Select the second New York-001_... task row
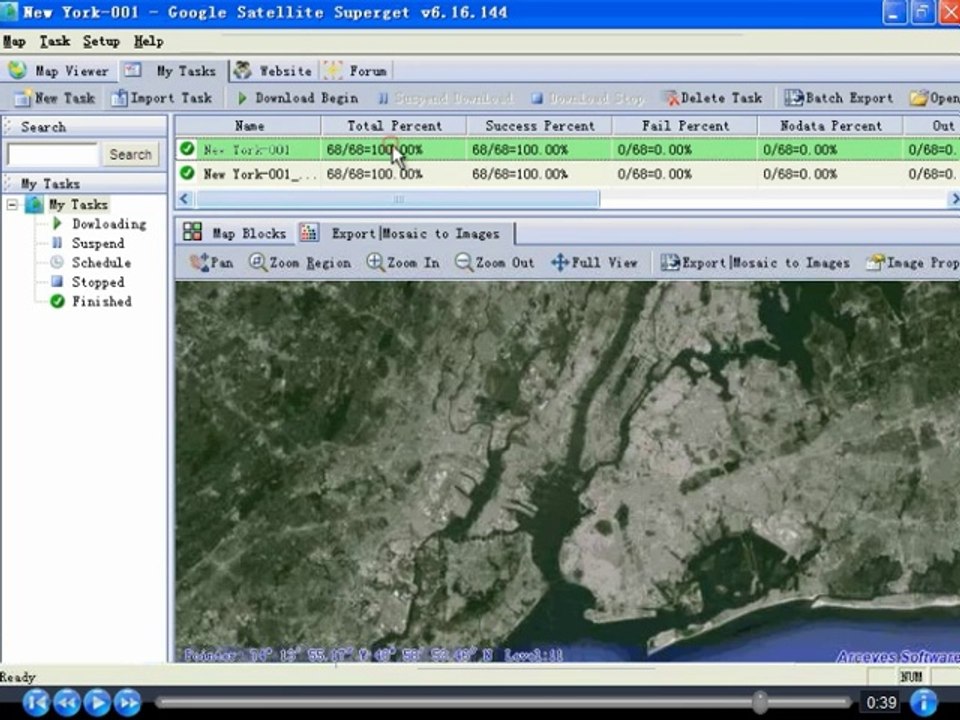The width and height of the screenshot is (960, 720). tap(568, 174)
